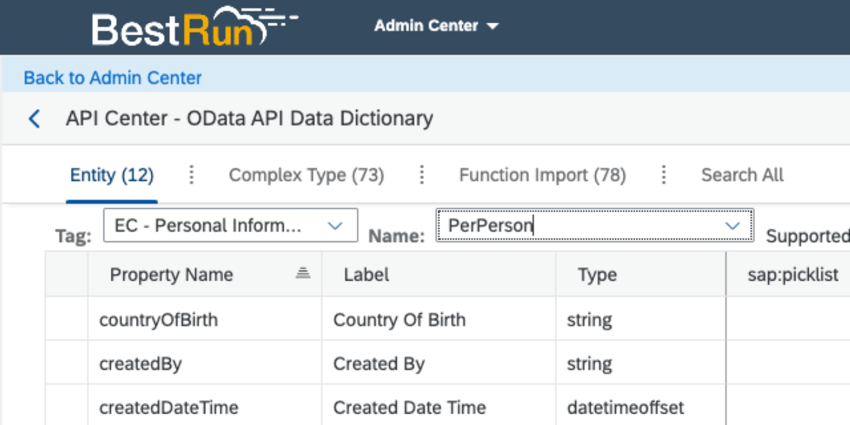Image resolution: width=850 pixels, height=425 pixels.
Task: Open the Function Import (78) tab
Action: pyautogui.click(x=542, y=175)
